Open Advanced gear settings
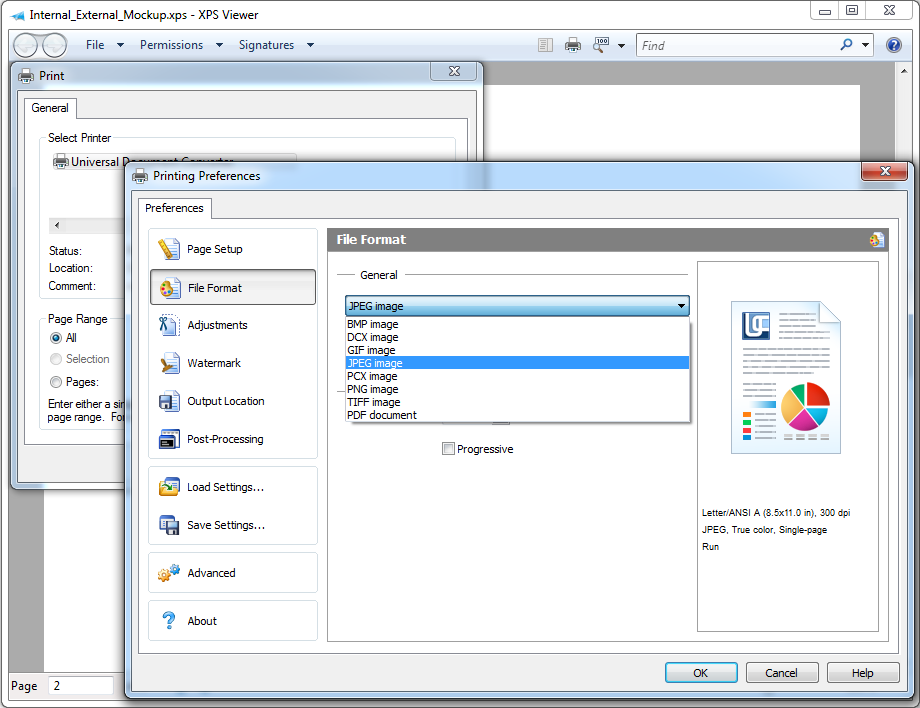The image size is (920, 708). tap(169, 573)
